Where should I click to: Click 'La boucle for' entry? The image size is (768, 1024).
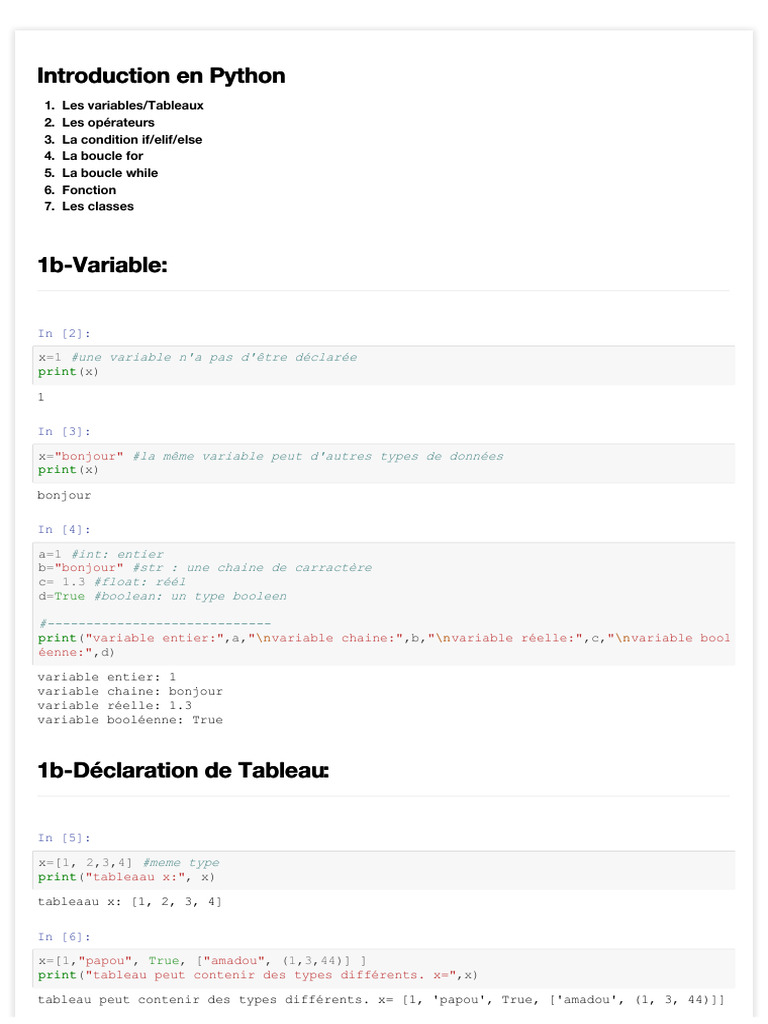point(103,155)
